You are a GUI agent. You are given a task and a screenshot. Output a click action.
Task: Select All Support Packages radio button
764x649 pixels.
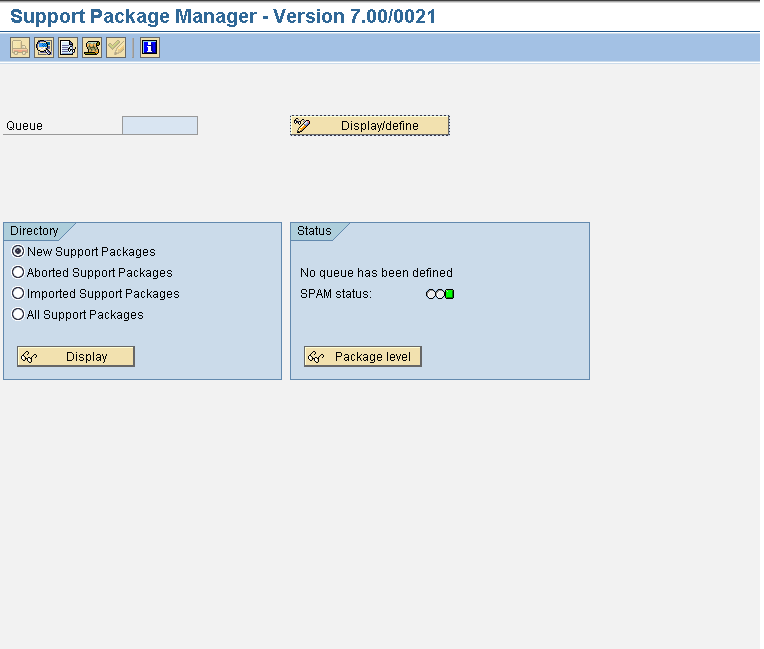18,314
